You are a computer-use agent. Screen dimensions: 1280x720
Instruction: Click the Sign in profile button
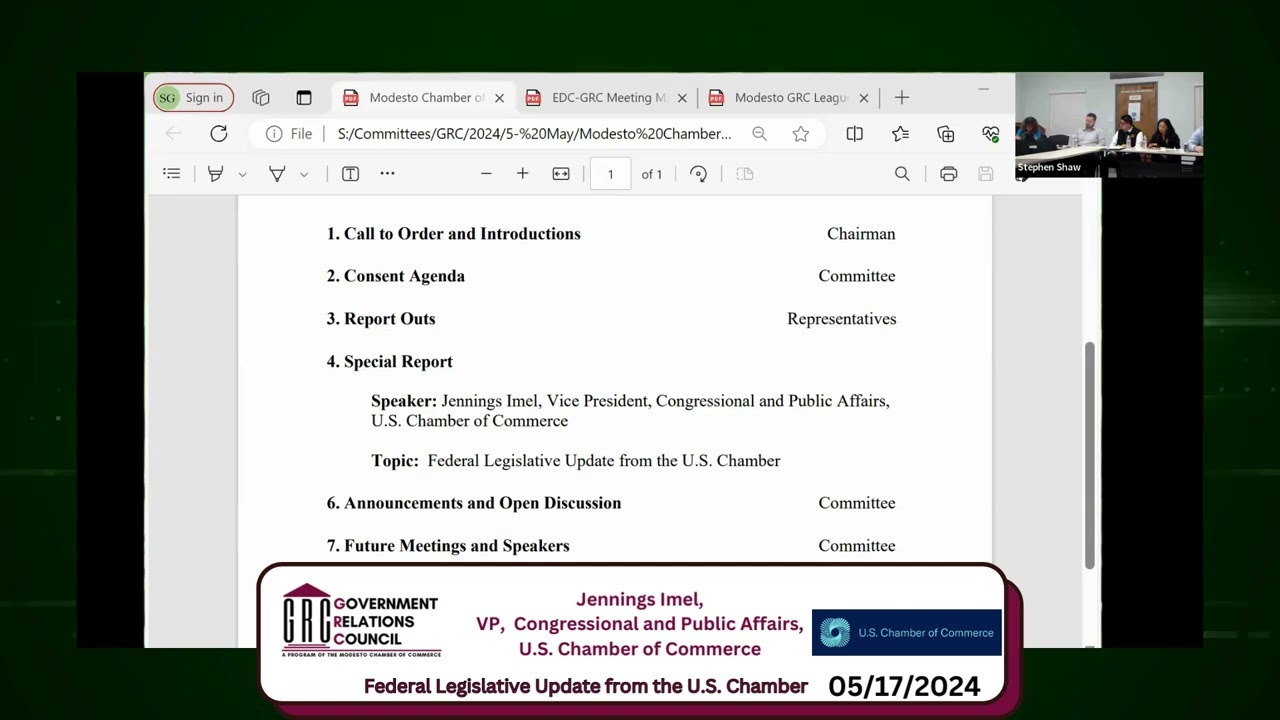(193, 97)
